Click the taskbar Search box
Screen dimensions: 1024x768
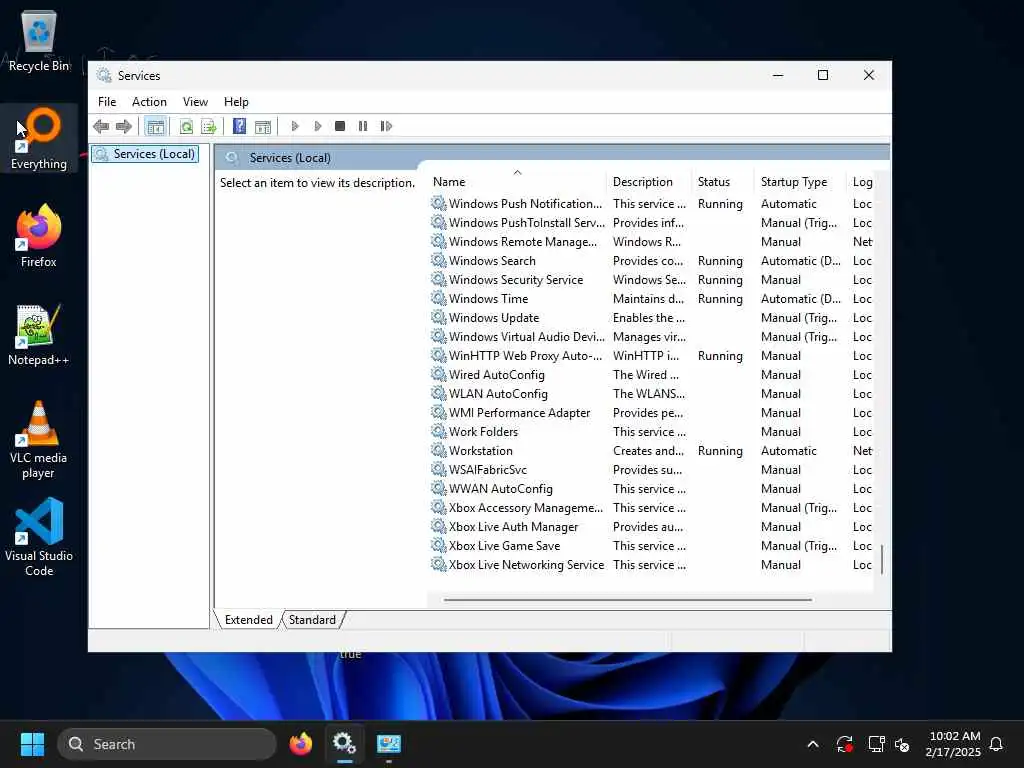point(167,744)
